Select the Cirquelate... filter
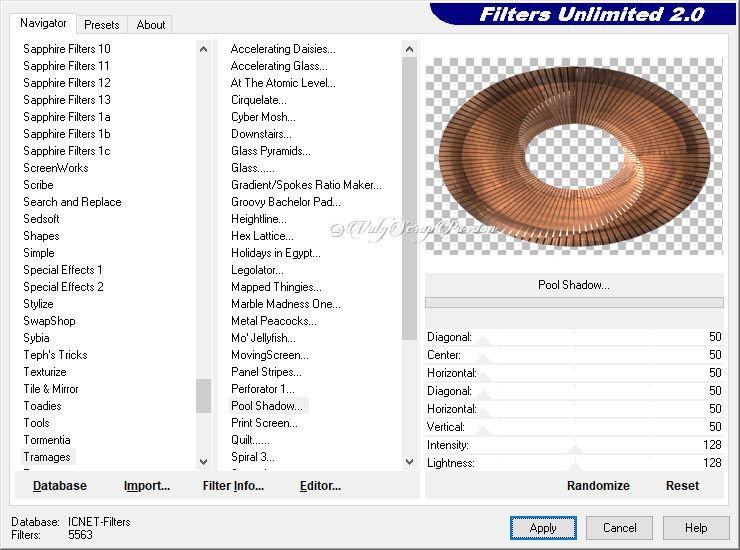The height and width of the screenshot is (550, 740). pyautogui.click(x=258, y=100)
